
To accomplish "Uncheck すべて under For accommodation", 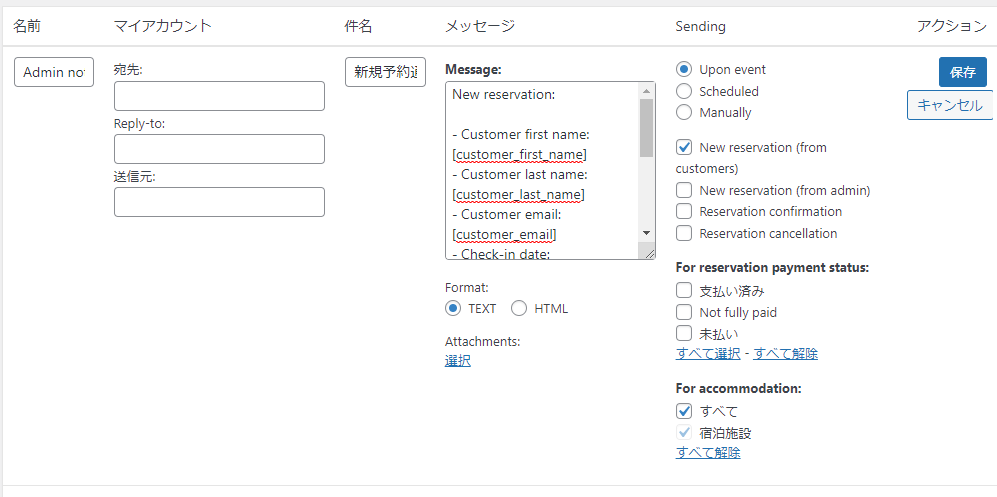I will 684,411.
